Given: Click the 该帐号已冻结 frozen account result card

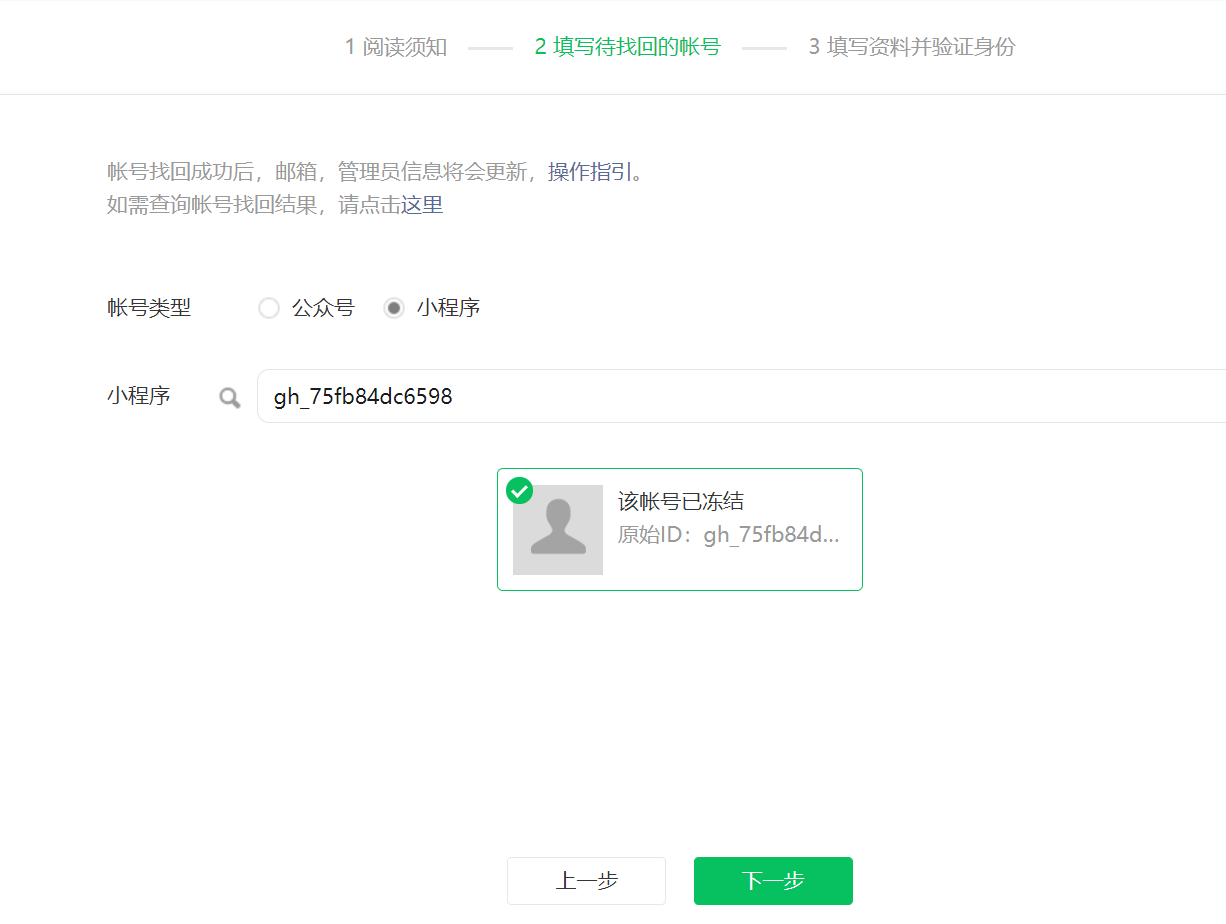Looking at the screenshot, I should (680, 530).
